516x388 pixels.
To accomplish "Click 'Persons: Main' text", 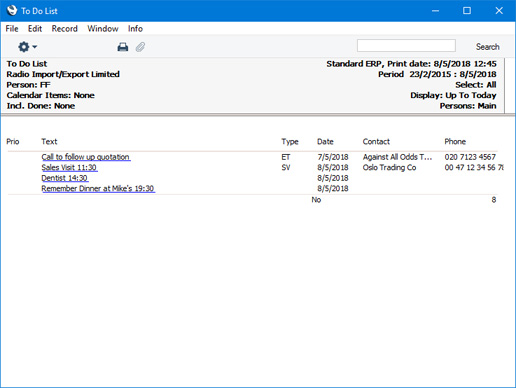I will click(x=468, y=106).
